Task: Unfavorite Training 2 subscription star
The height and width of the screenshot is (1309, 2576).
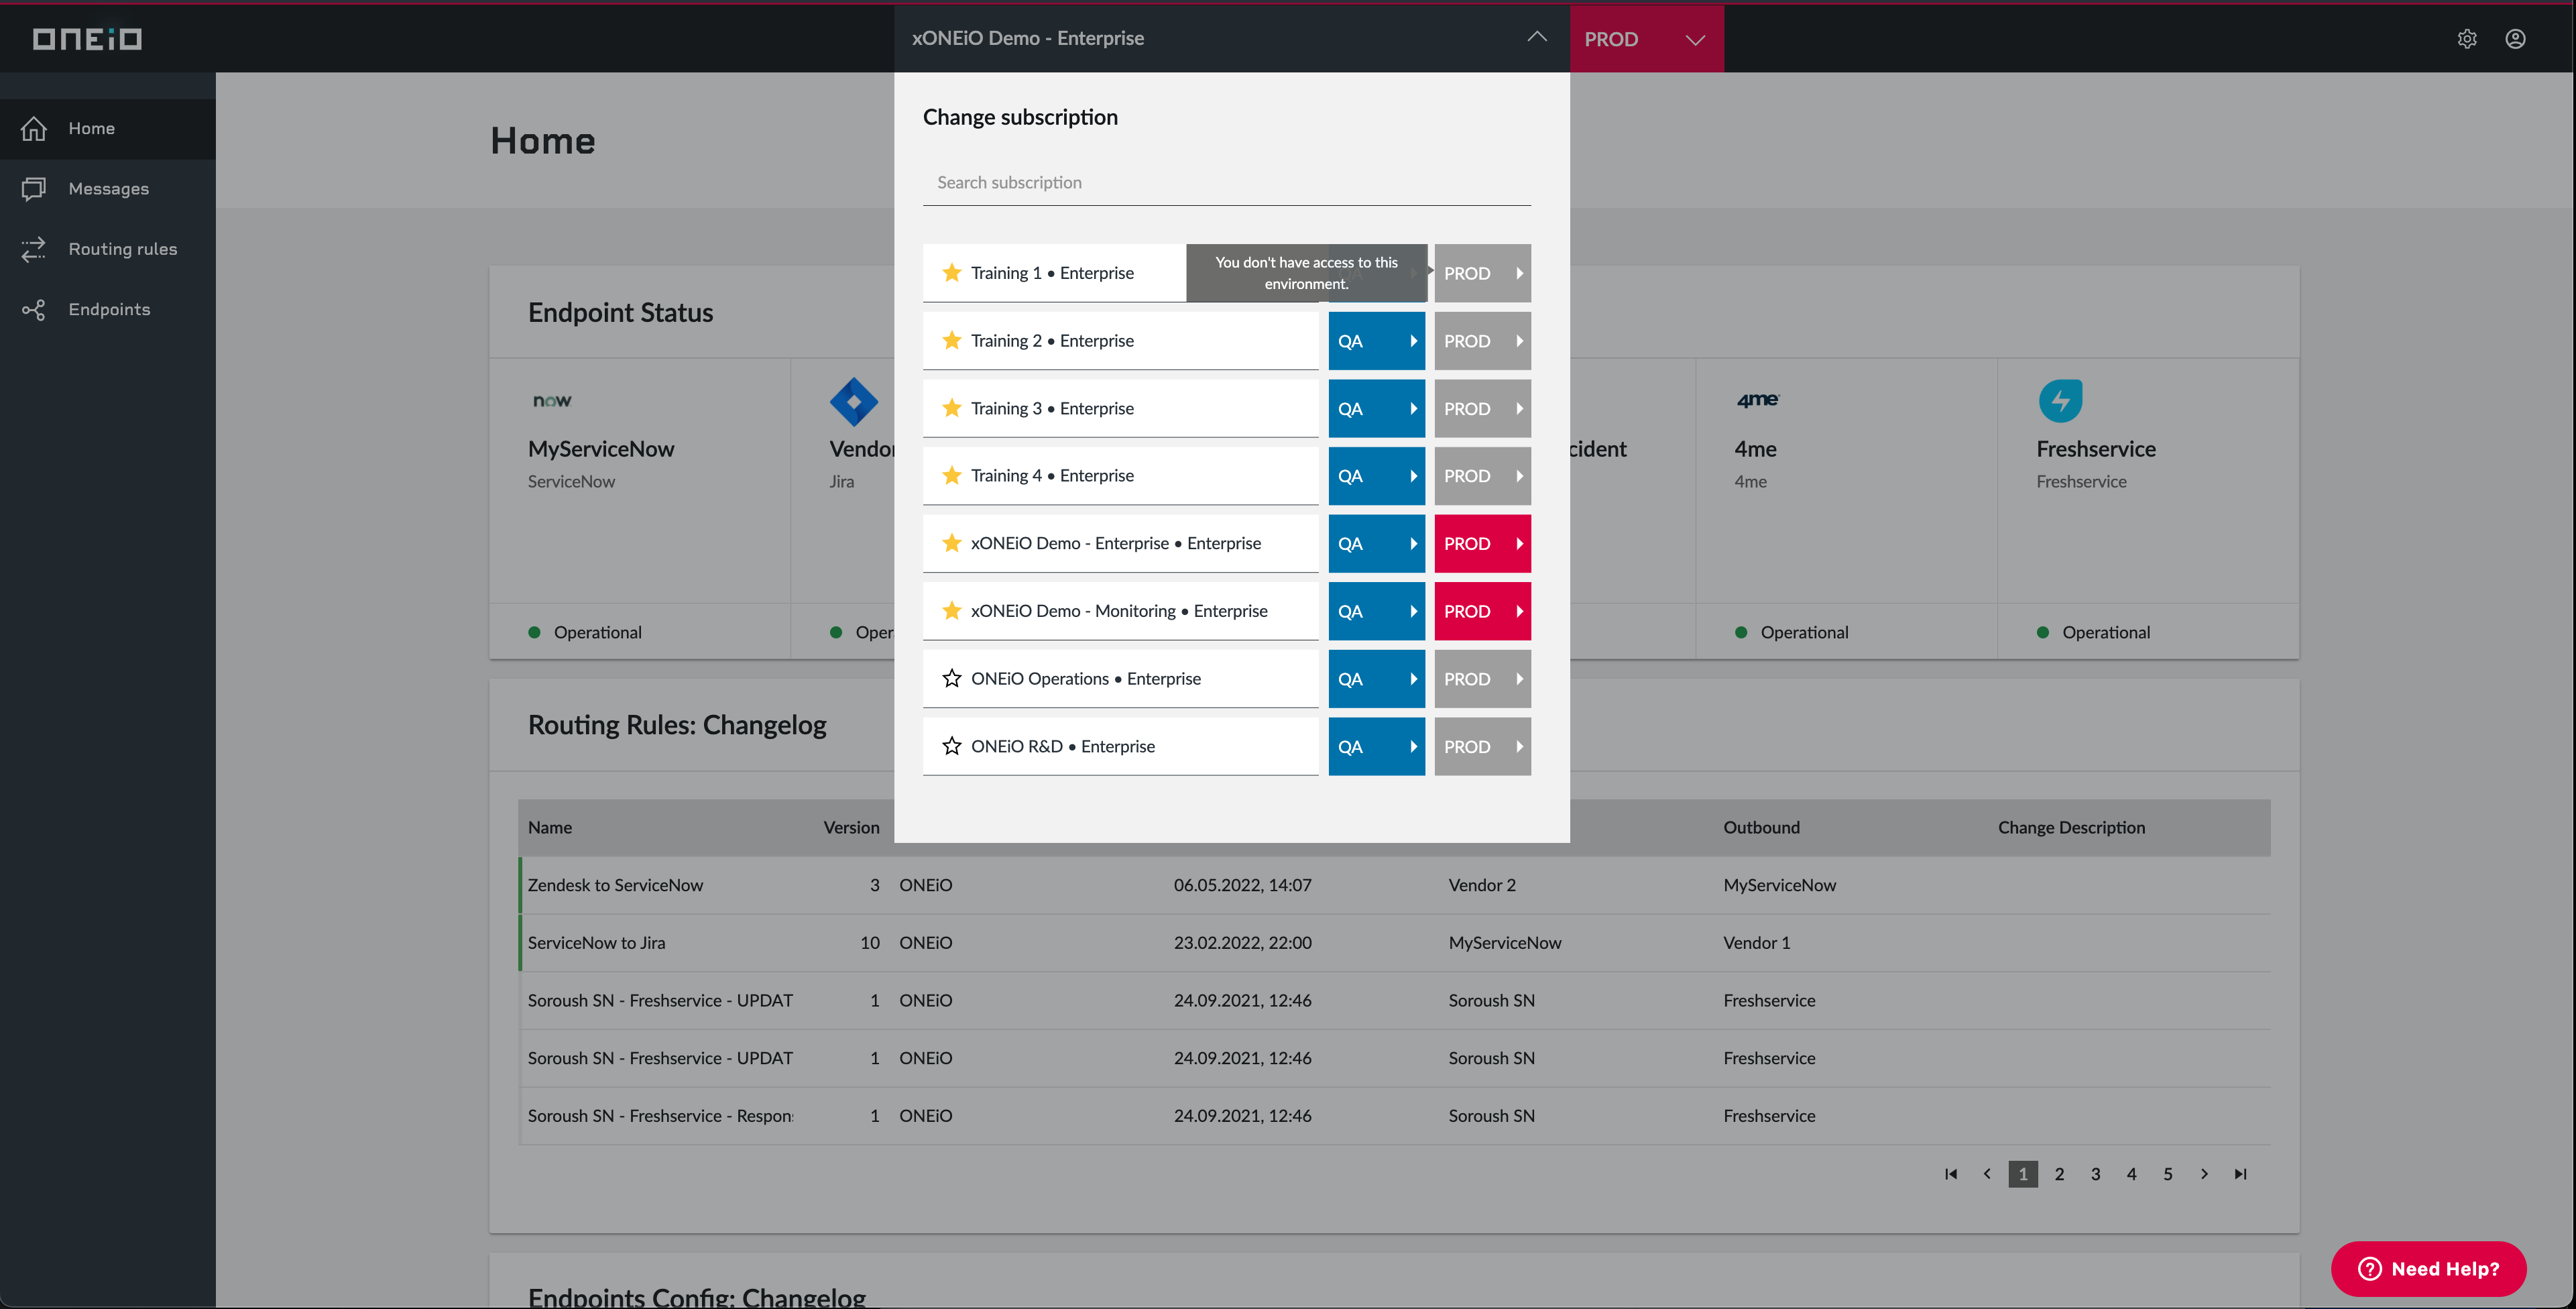Action: (951, 341)
